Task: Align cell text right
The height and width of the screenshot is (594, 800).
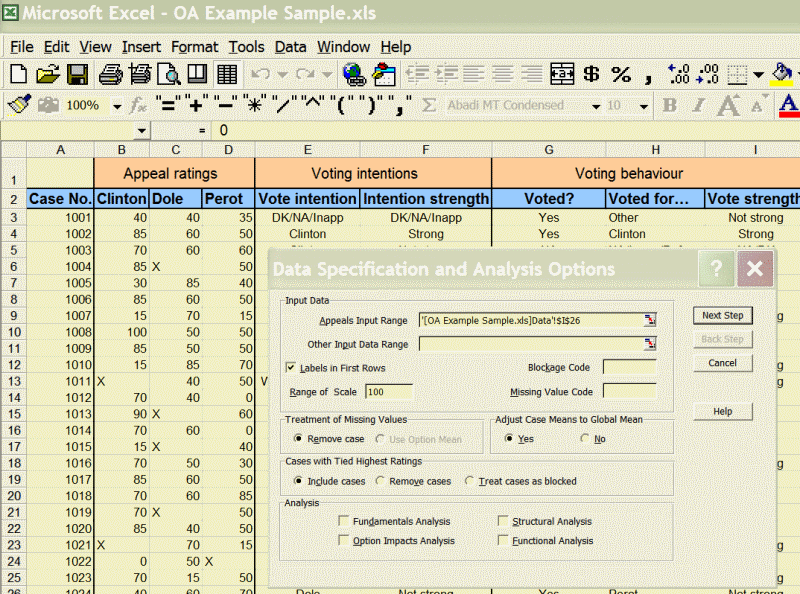Action: pos(532,75)
